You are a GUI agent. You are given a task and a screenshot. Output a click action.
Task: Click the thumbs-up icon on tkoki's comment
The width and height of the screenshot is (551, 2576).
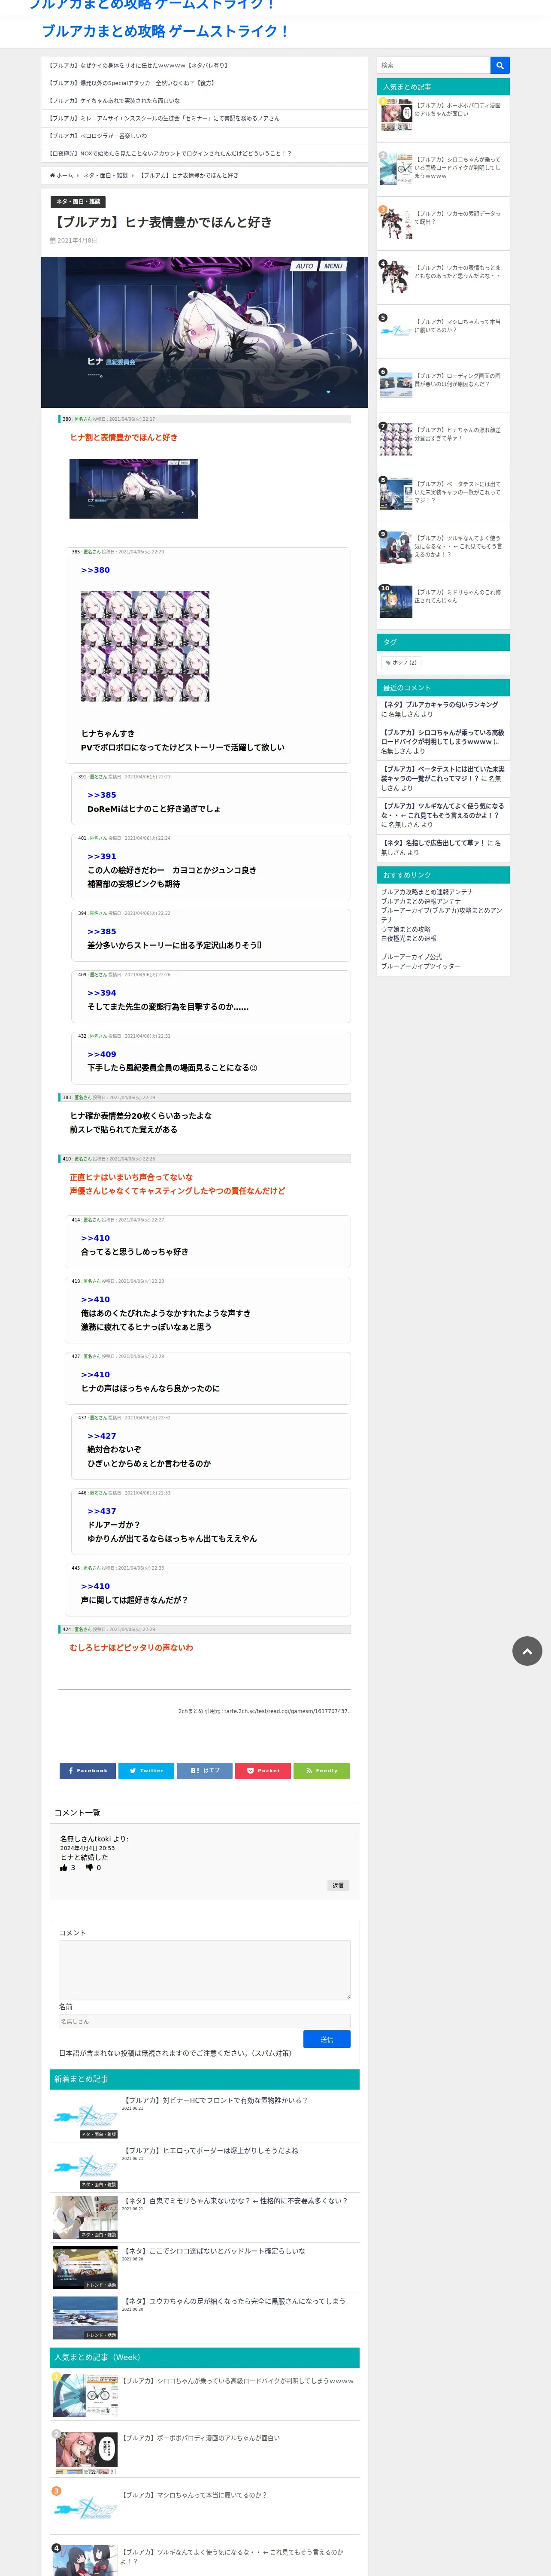[x=64, y=1867]
